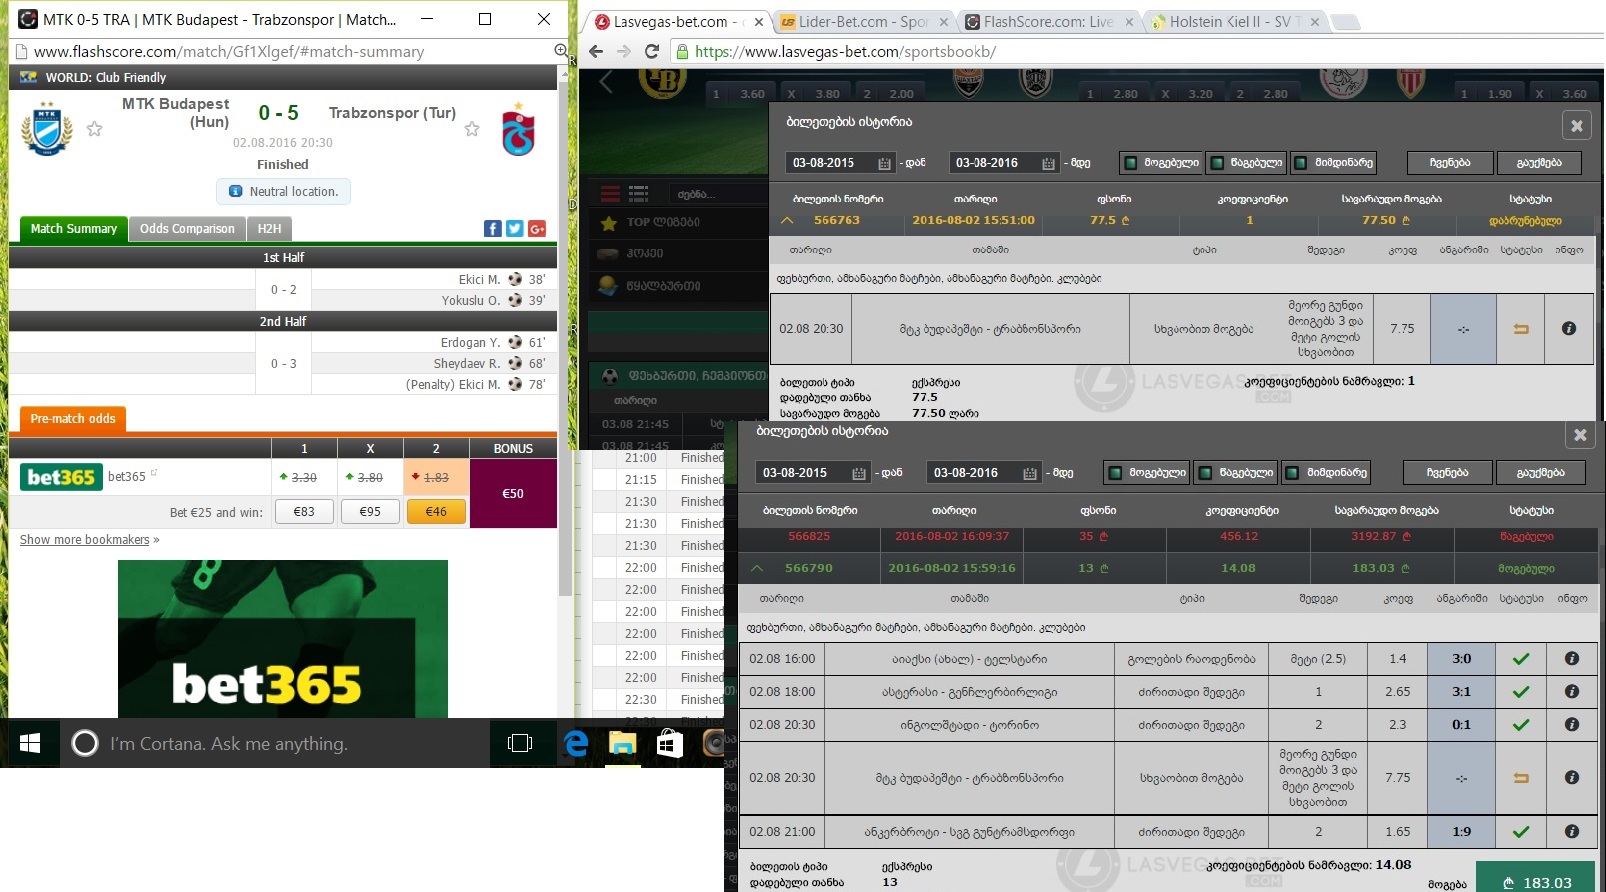Collapse ticket 566790 with its chevron

(757, 568)
